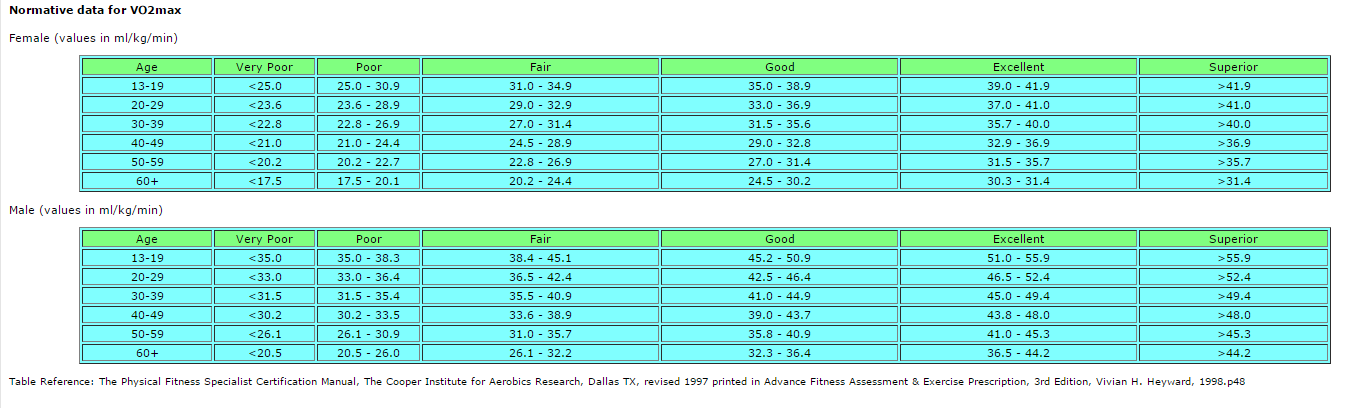Select female cell '32.9 - 36.9'
This screenshot has width=1367, height=408.
(1018, 143)
